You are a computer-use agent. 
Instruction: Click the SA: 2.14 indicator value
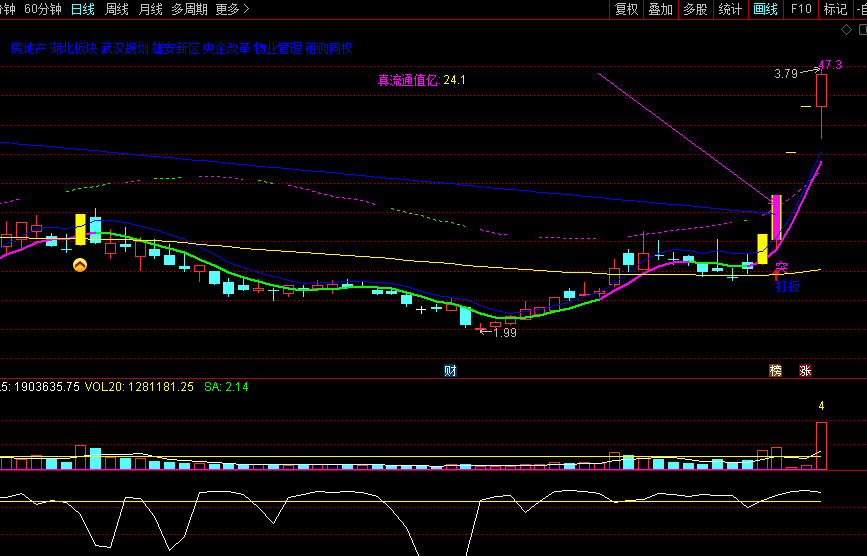click(x=226, y=387)
